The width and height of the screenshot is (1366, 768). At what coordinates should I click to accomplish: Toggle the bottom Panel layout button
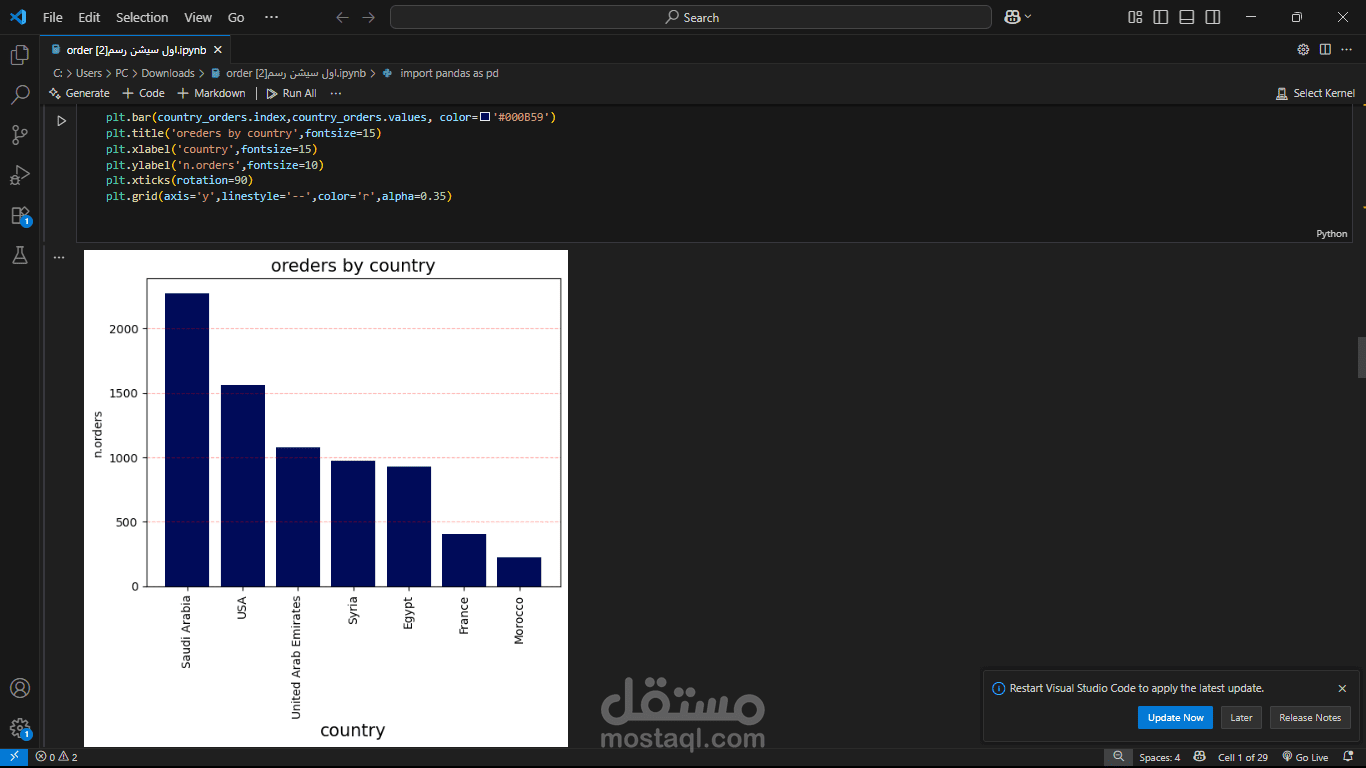[x=1187, y=17]
